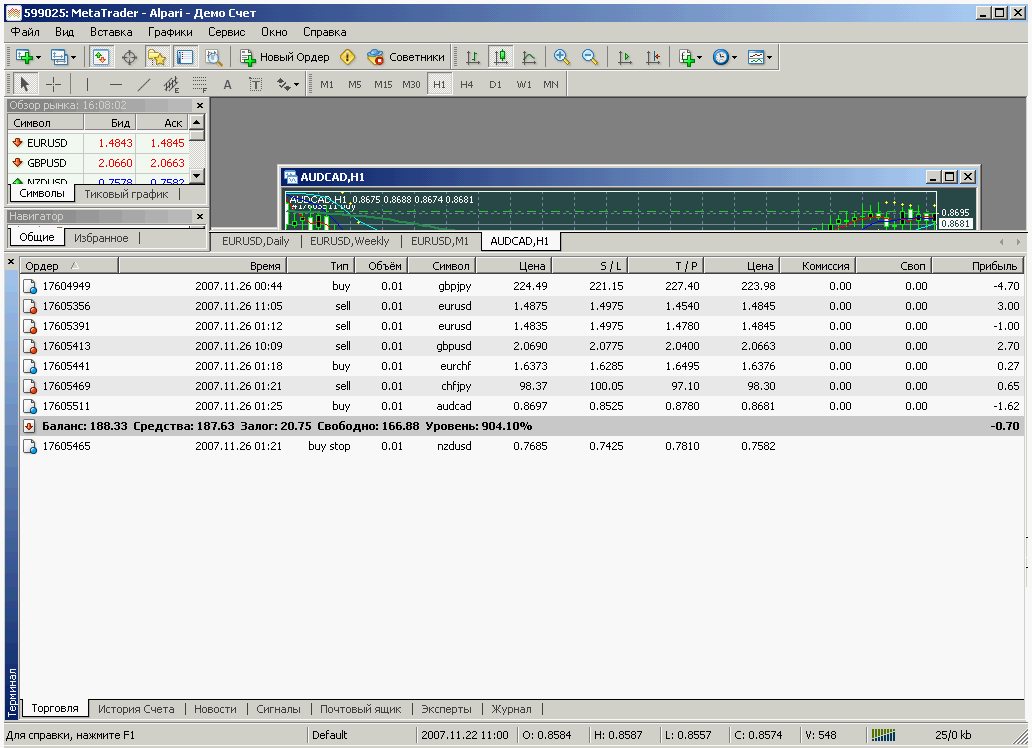Open the chart periodicity clock dropdown
This screenshot has width=1032, height=748.
(734, 57)
